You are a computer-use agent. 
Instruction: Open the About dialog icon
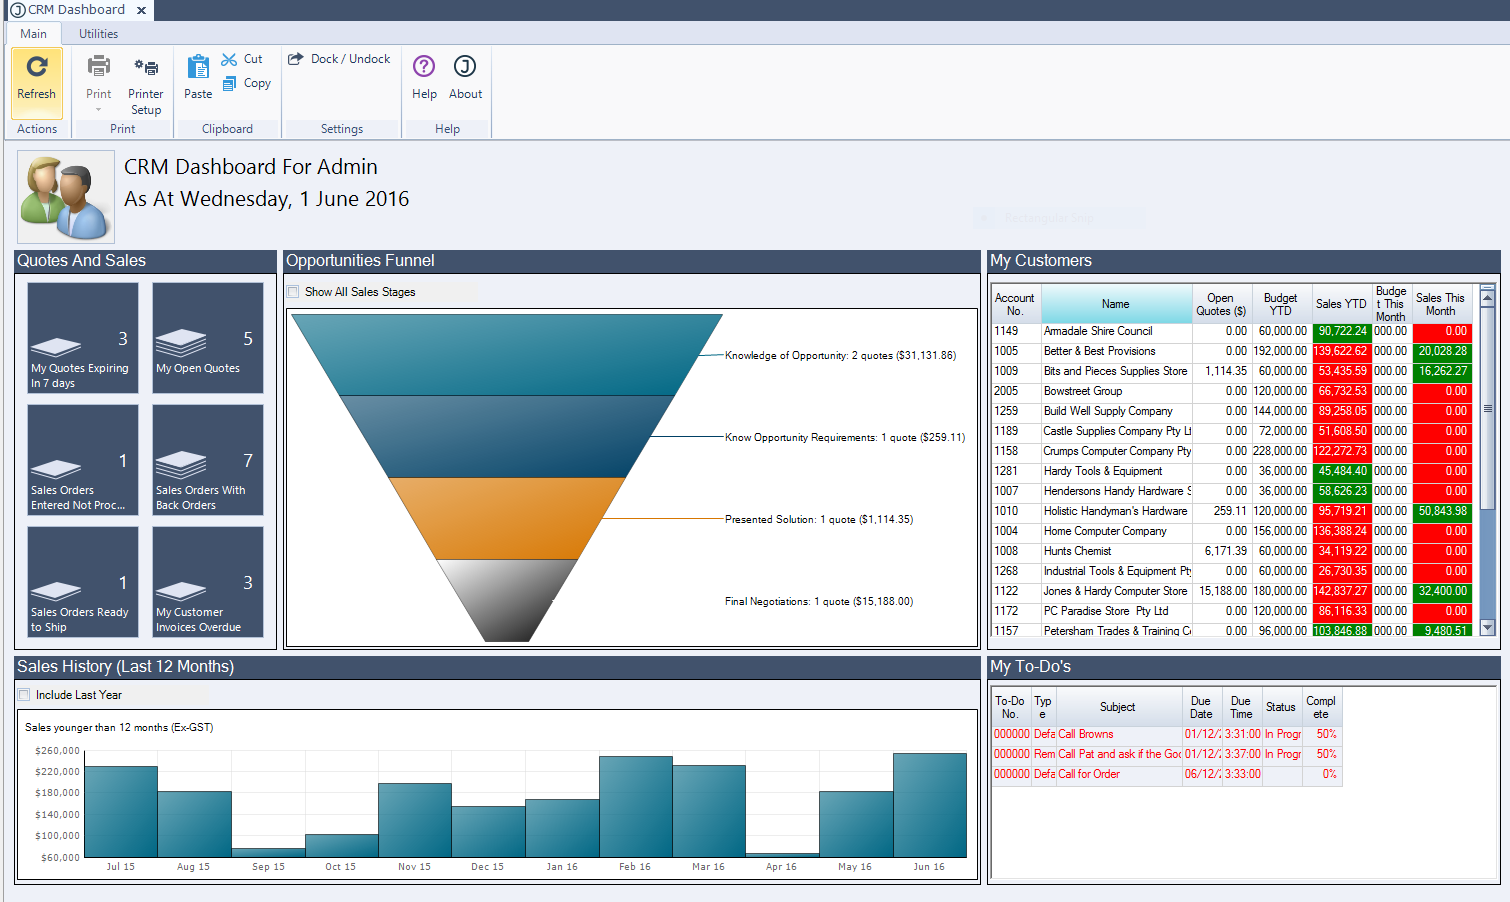tap(465, 67)
